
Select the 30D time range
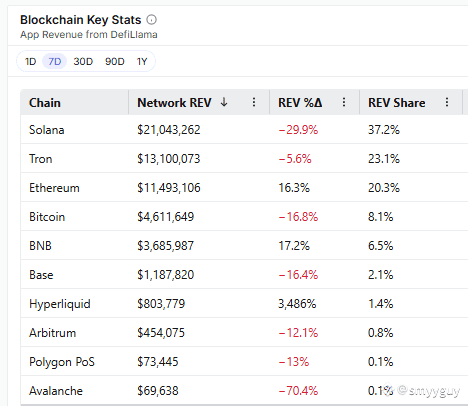(83, 62)
